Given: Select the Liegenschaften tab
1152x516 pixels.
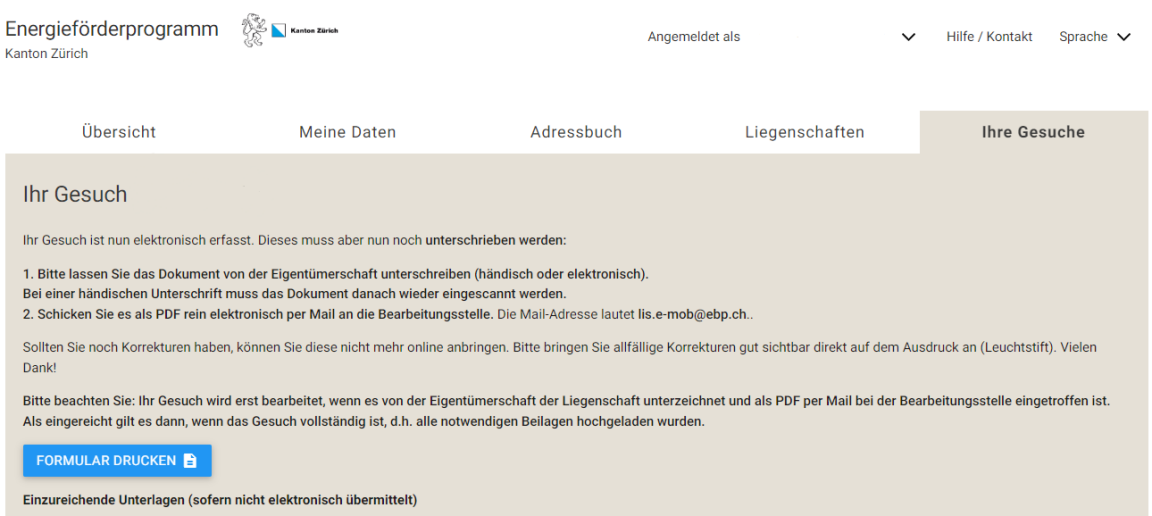Looking at the screenshot, I should click(804, 132).
